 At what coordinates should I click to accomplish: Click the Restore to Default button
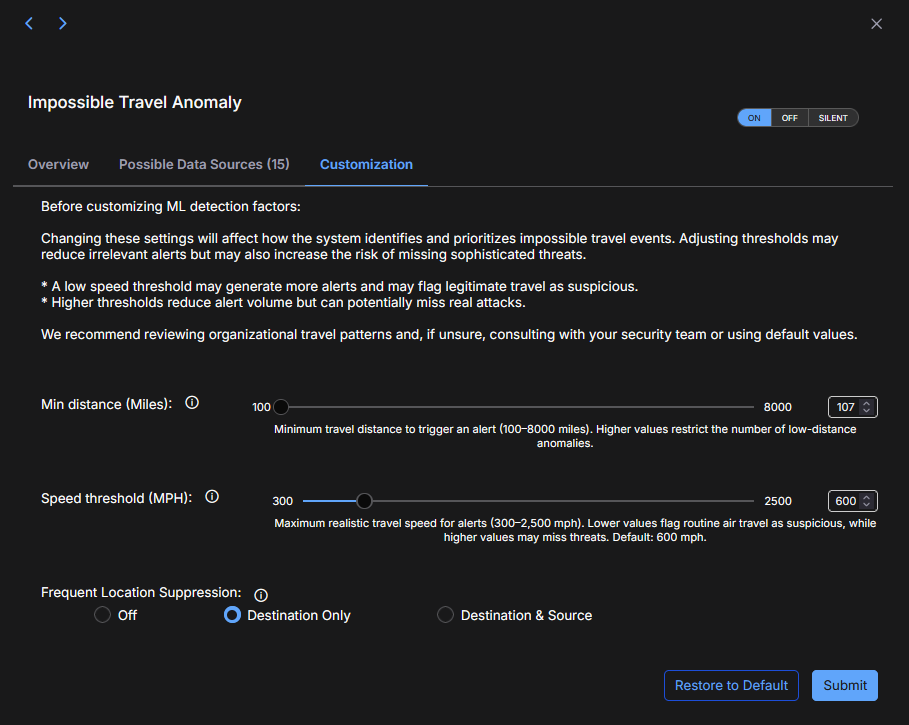pyautogui.click(x=731, y=685)
